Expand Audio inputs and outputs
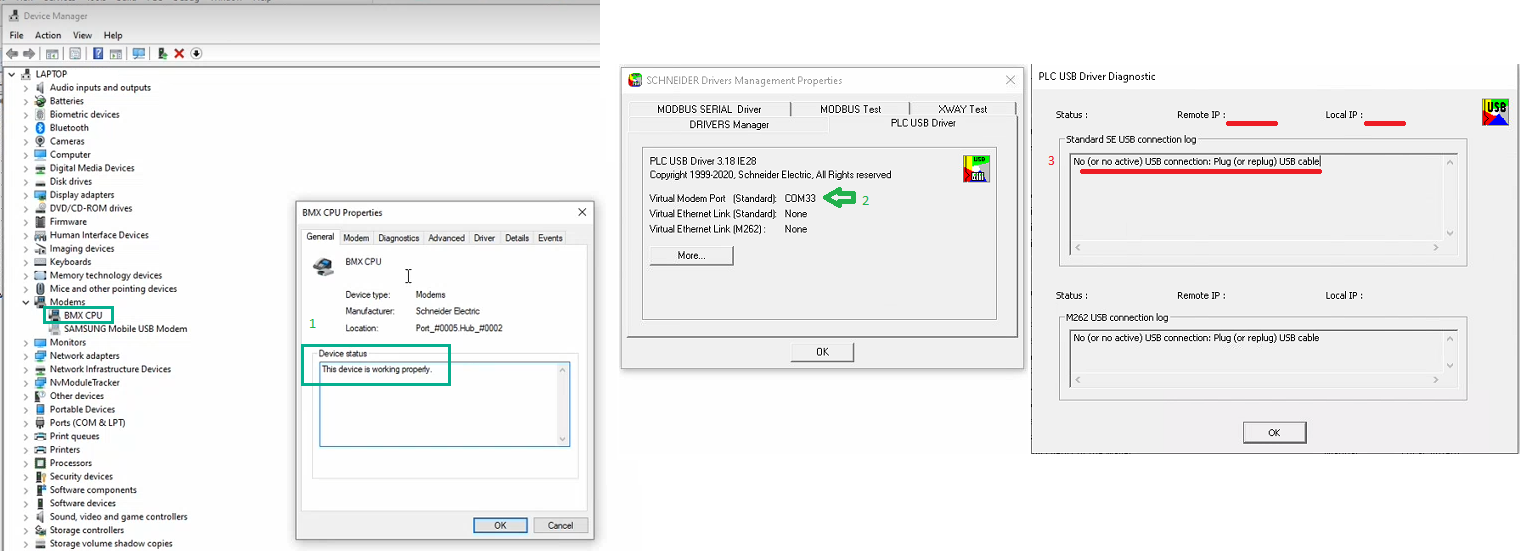The width and height of the screenshot is (1521, 551). [x=26, y=88]
